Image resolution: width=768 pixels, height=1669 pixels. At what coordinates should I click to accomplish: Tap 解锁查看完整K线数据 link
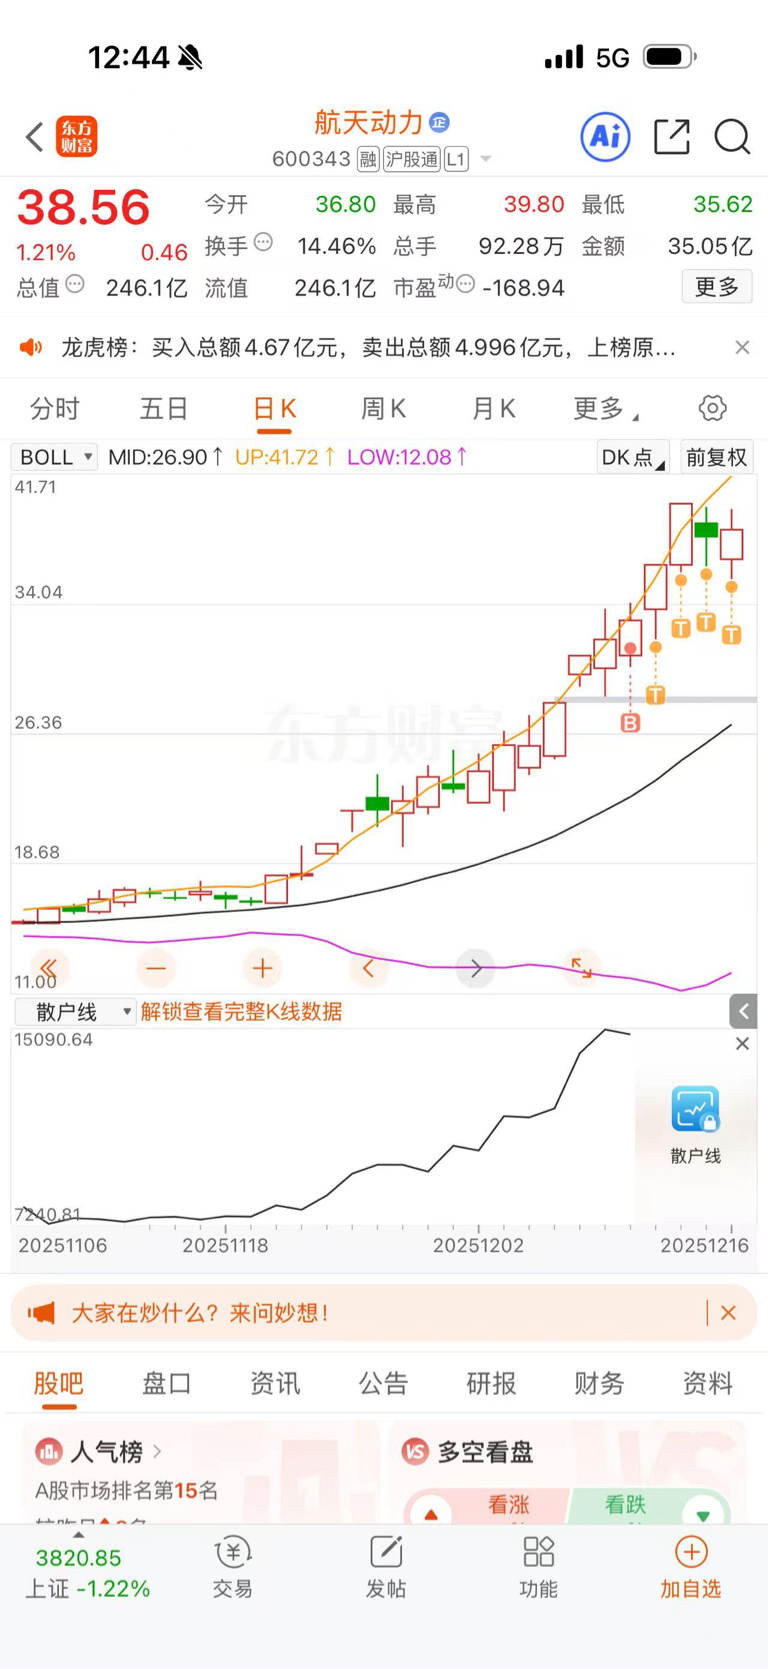tap(241, 1011)
